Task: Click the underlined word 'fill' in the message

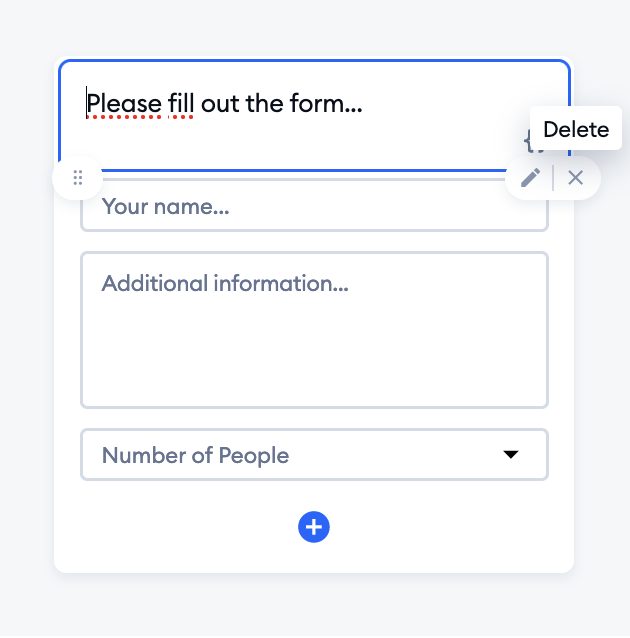Action: pos(181,104)
